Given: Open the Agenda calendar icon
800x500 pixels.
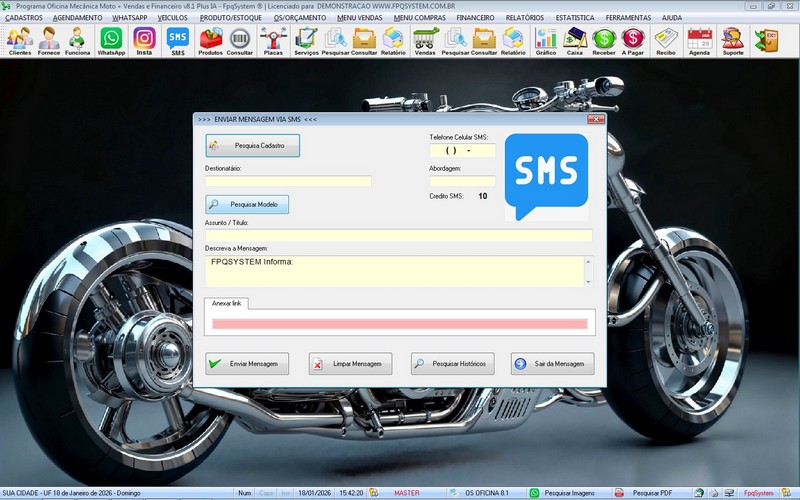Looking at the screenshot, I should point(700,40).
